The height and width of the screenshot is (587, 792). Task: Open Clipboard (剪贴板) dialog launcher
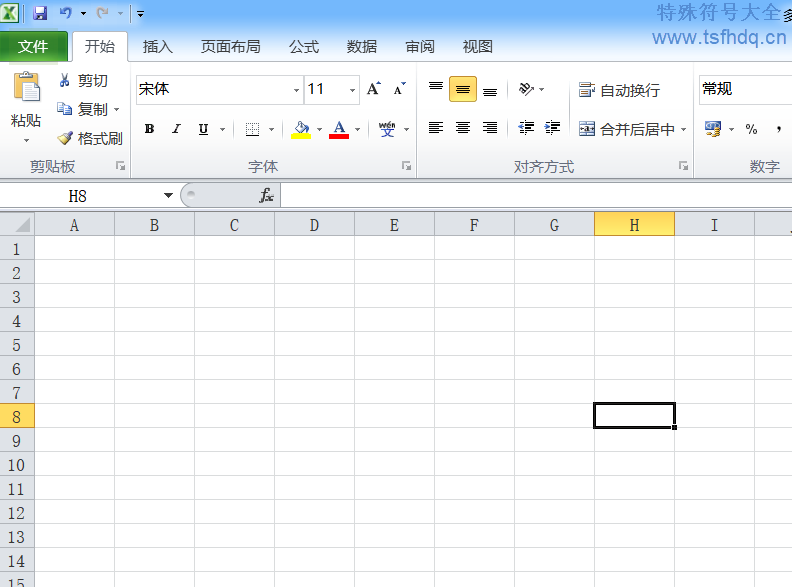point(120,166)
